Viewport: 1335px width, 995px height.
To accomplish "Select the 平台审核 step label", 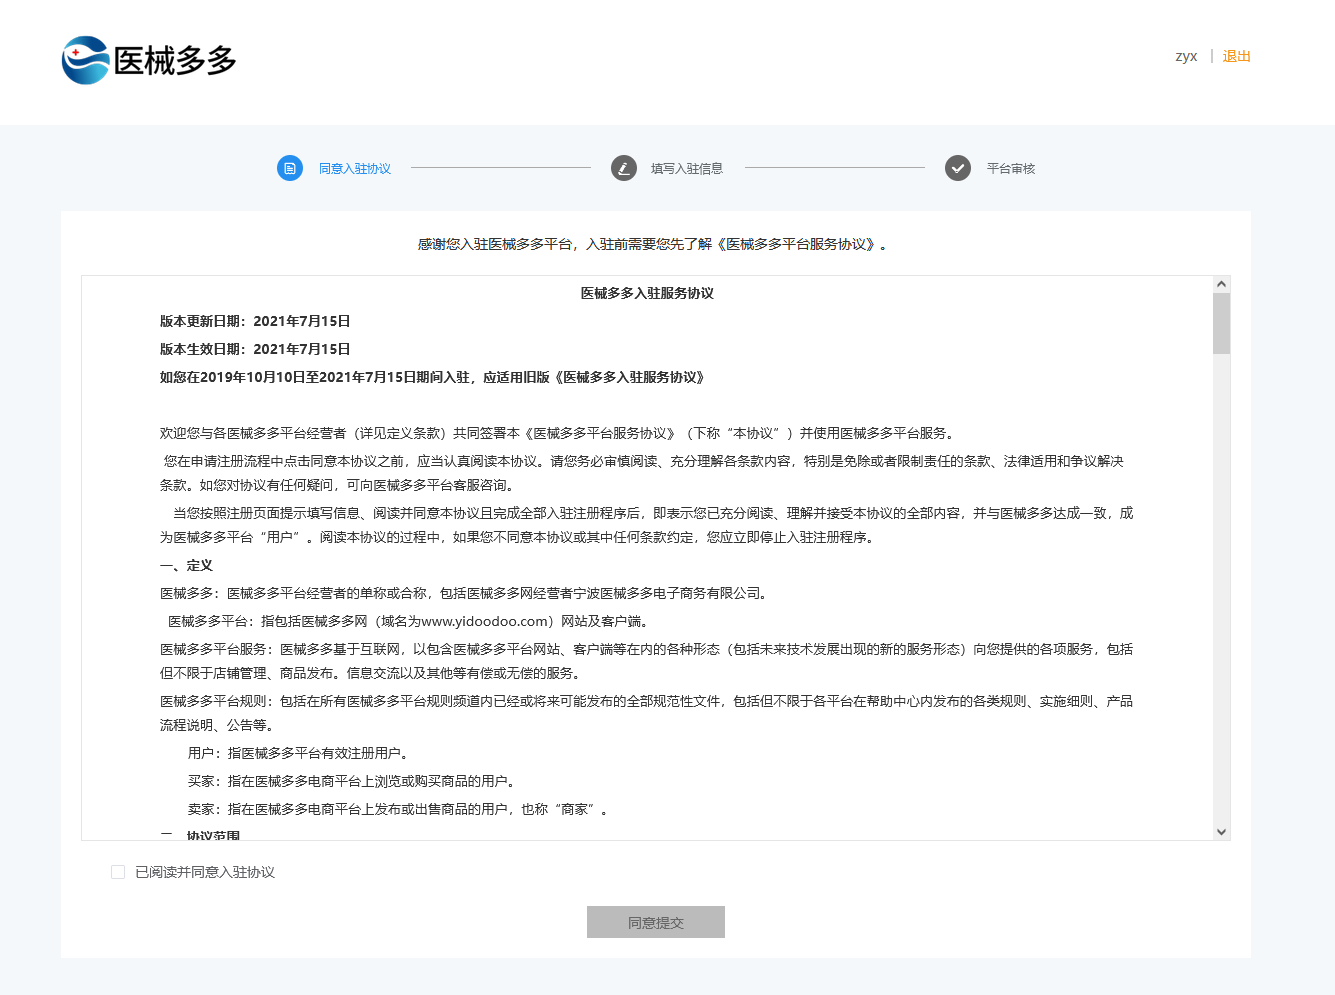I will click(x=1011, y=169).
